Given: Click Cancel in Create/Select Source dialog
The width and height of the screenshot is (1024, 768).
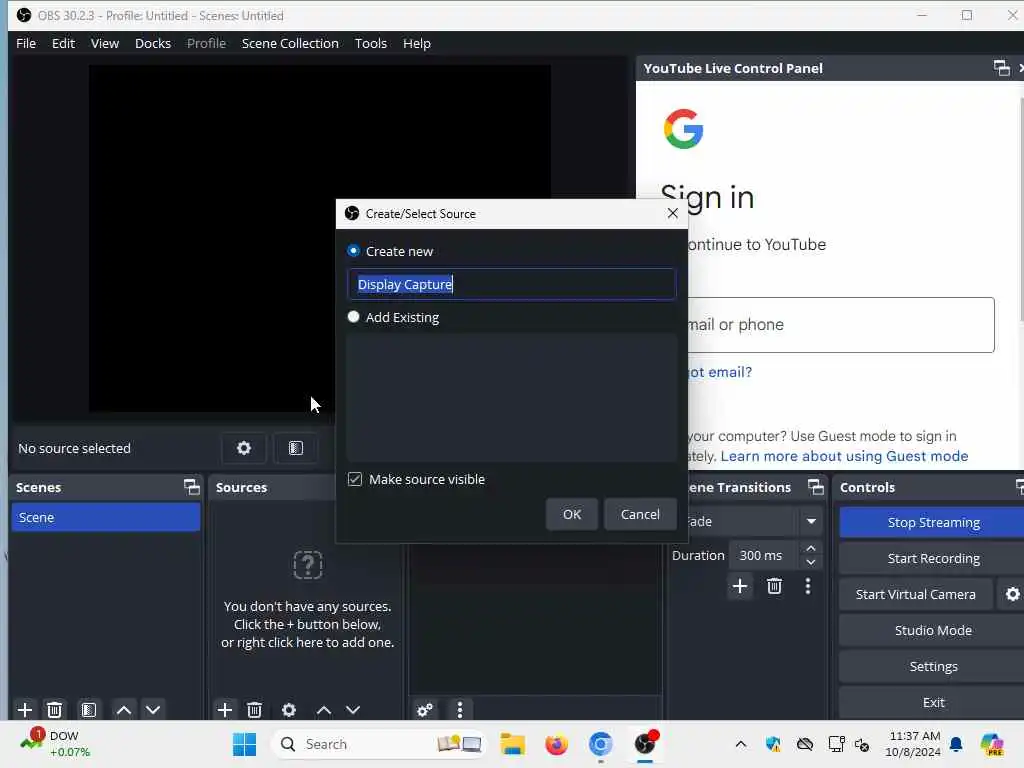Looking at the screenshot, I should (x=640, y=514).
